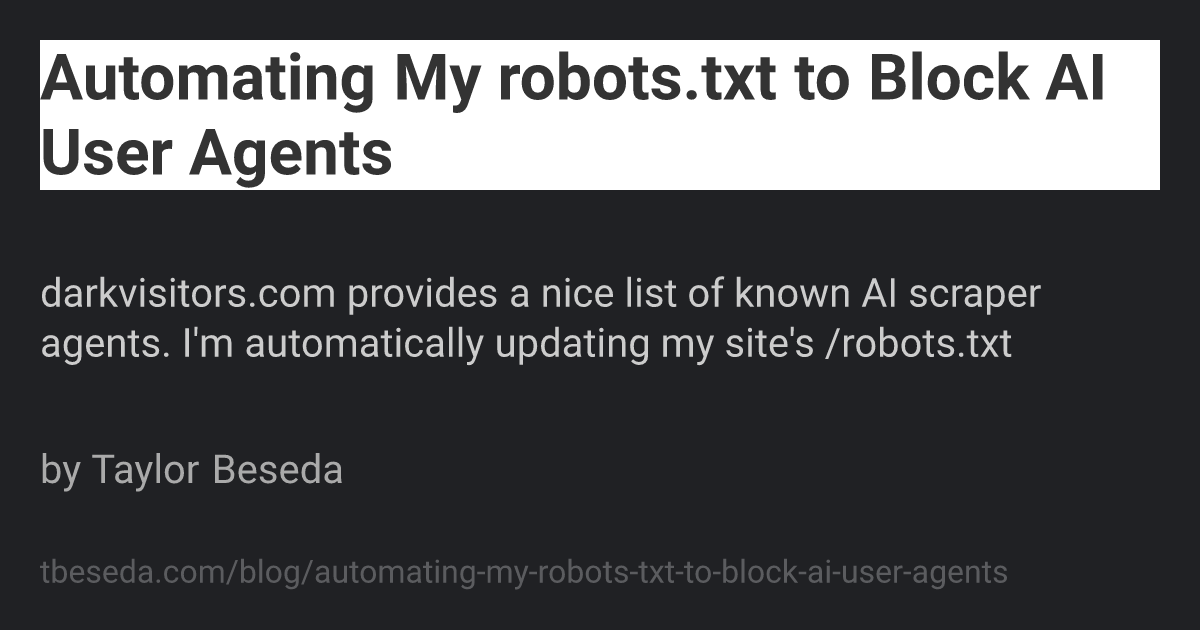Open the tbeseda.com blog URL at bottom
Screen dimensions: 1200x630
click(523, 573)
